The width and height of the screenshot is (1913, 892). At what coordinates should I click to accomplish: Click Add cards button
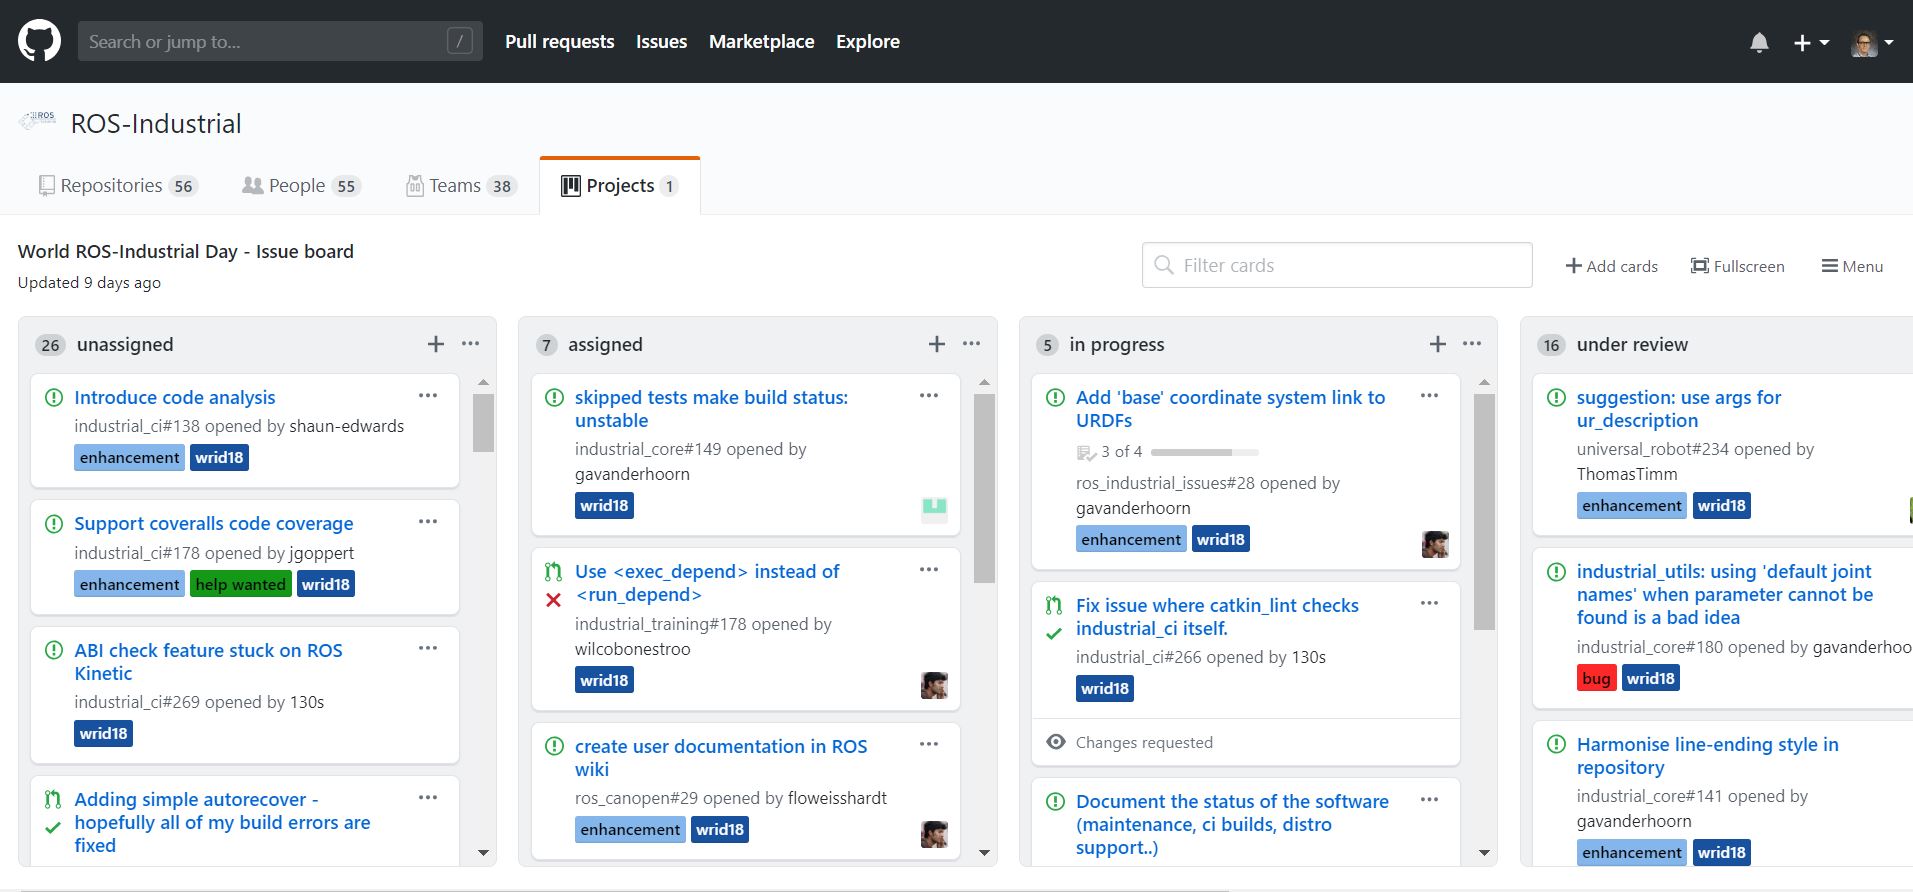1611,266
